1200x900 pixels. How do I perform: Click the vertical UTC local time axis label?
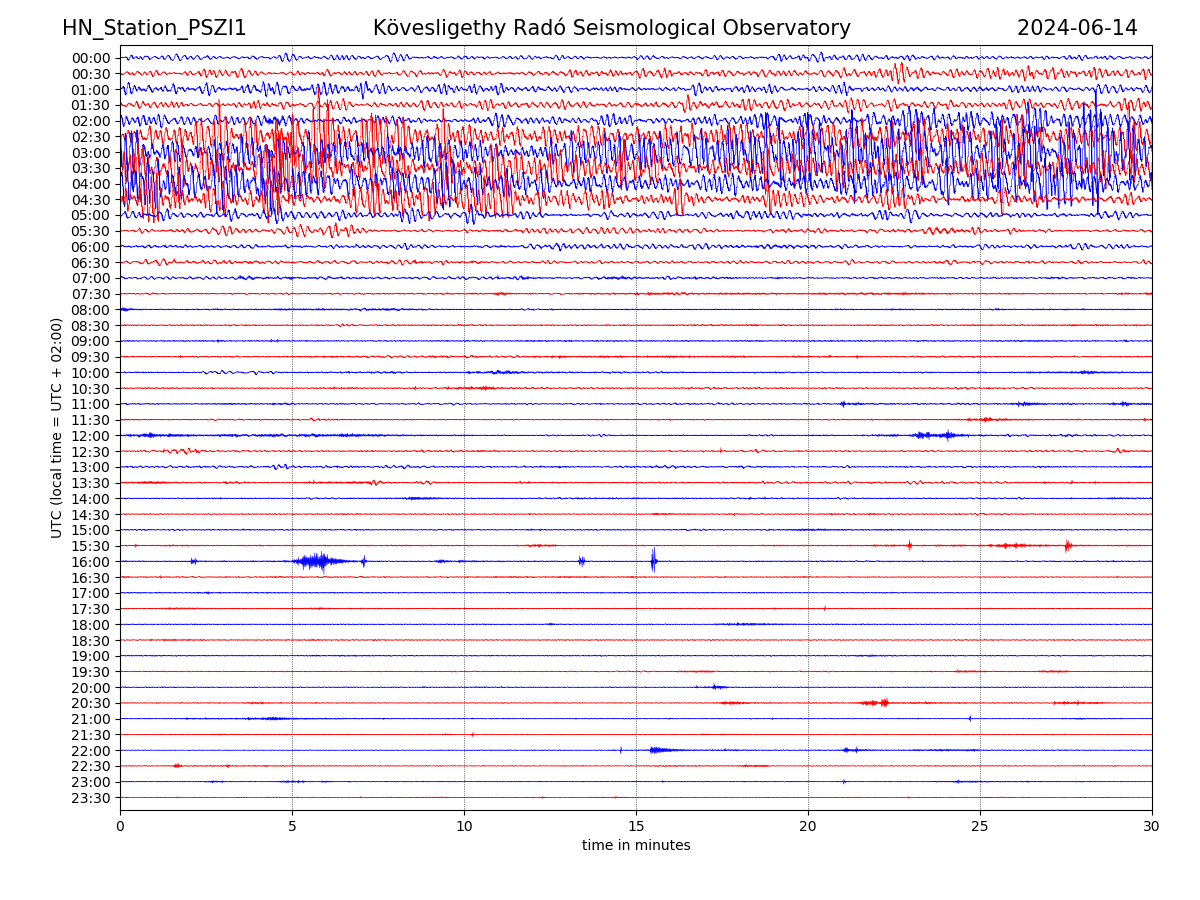tap(57, 428)
